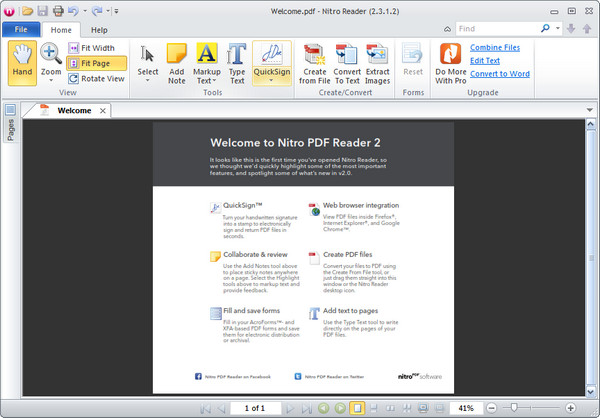Save the document with the floppy disk icon
600x418 pixels.
point(42,11)
